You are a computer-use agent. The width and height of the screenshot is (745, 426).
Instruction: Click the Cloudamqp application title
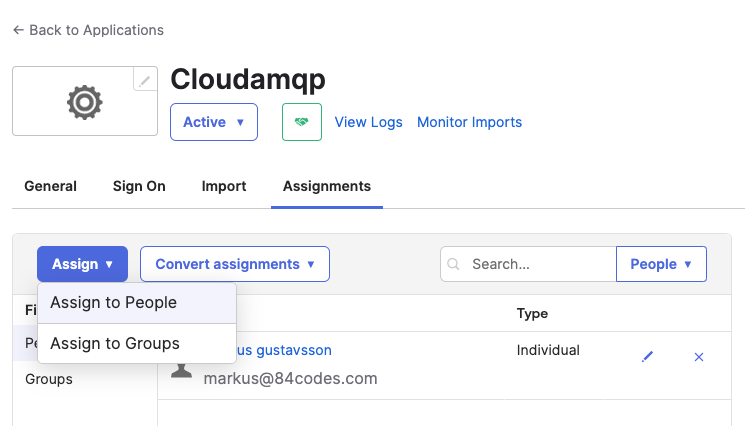(x=248, y=79)
